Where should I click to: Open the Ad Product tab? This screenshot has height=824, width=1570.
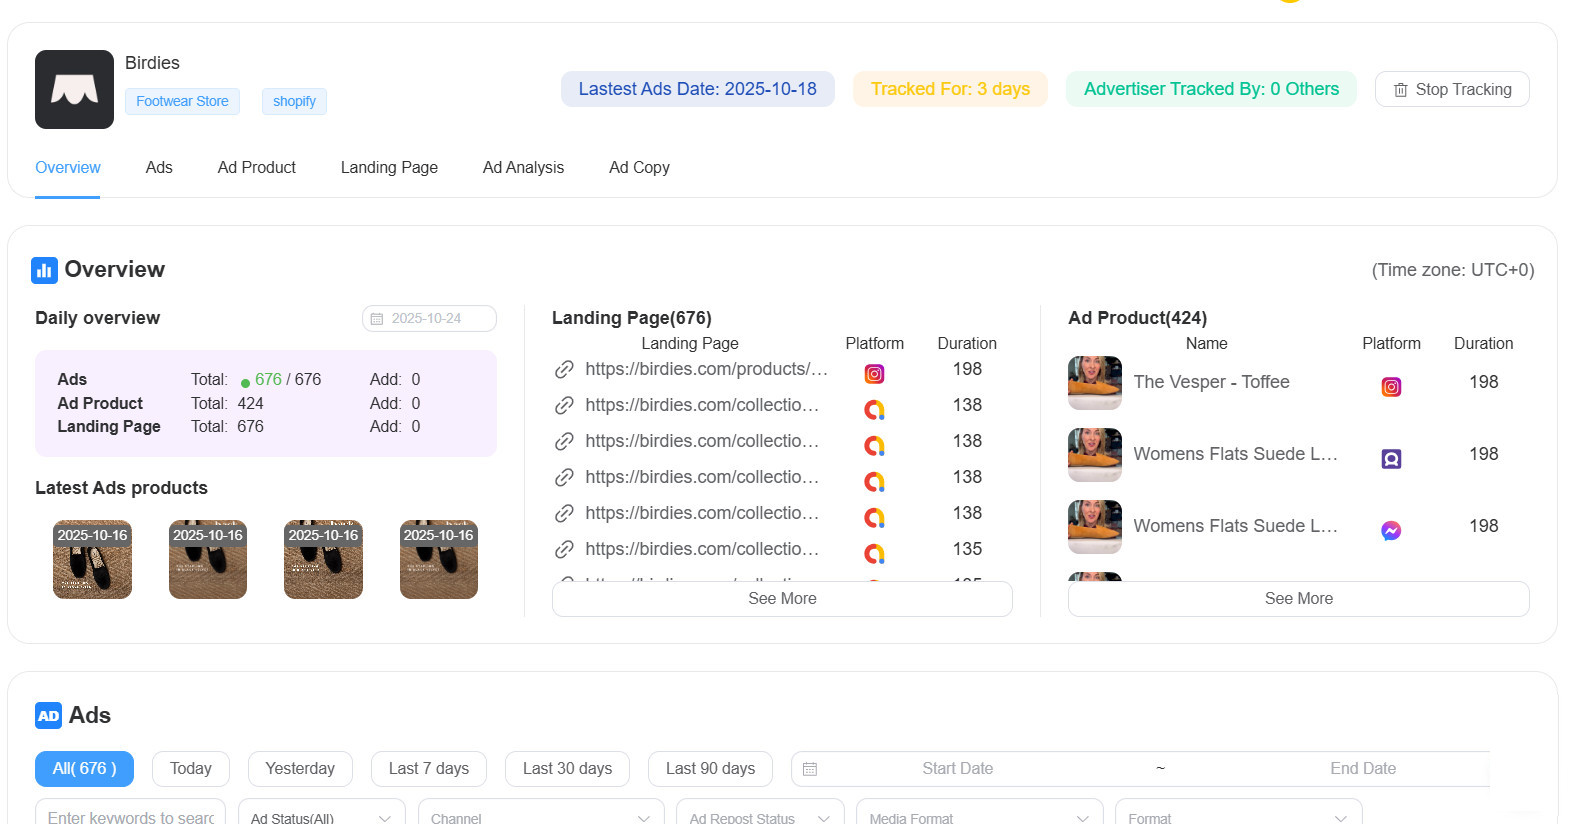click(257, 168)
